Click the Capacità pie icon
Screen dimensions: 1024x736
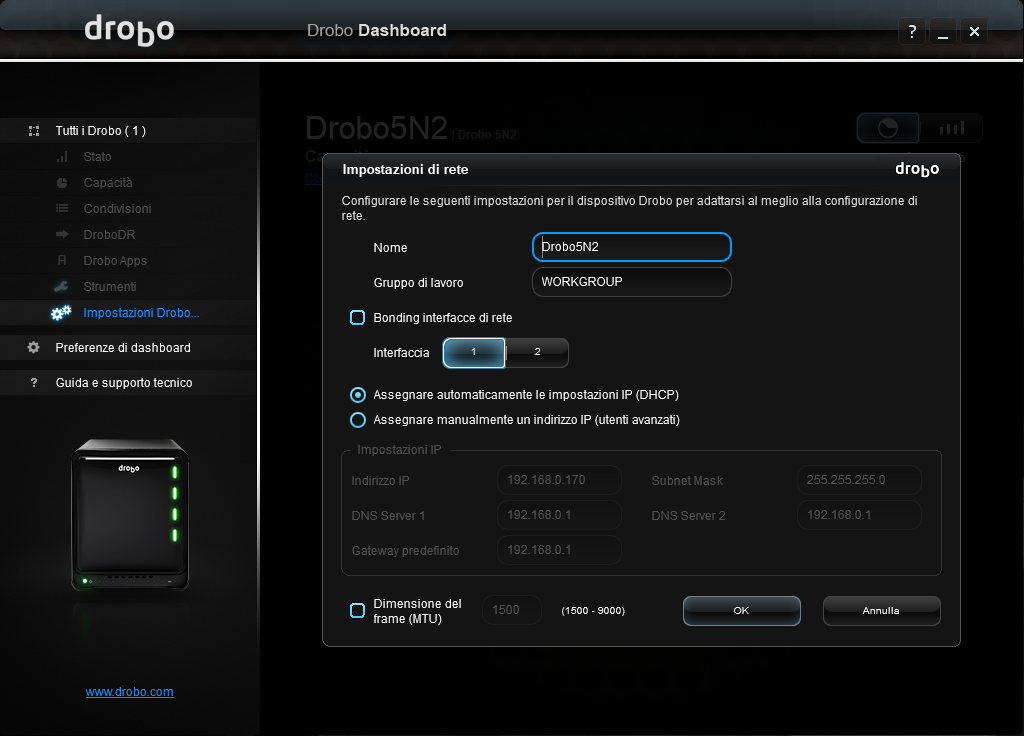coord(62,183)
